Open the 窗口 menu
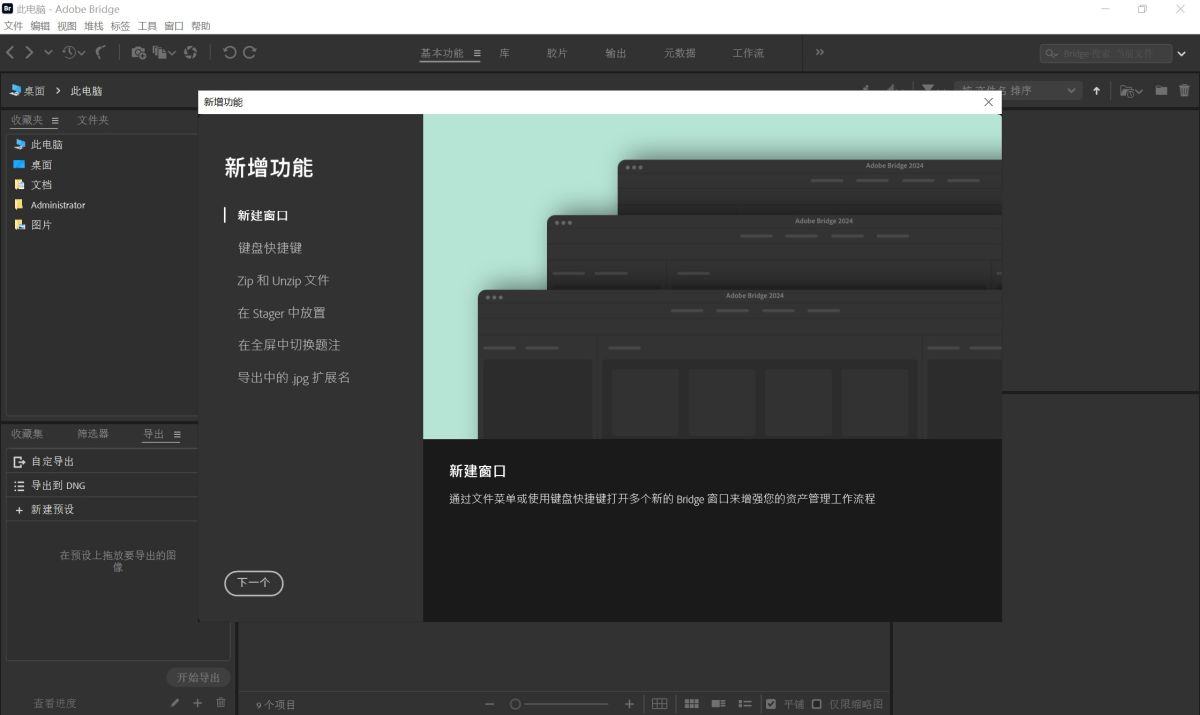The height and width of the screenshot is (715, 1200). coord(174,26)
